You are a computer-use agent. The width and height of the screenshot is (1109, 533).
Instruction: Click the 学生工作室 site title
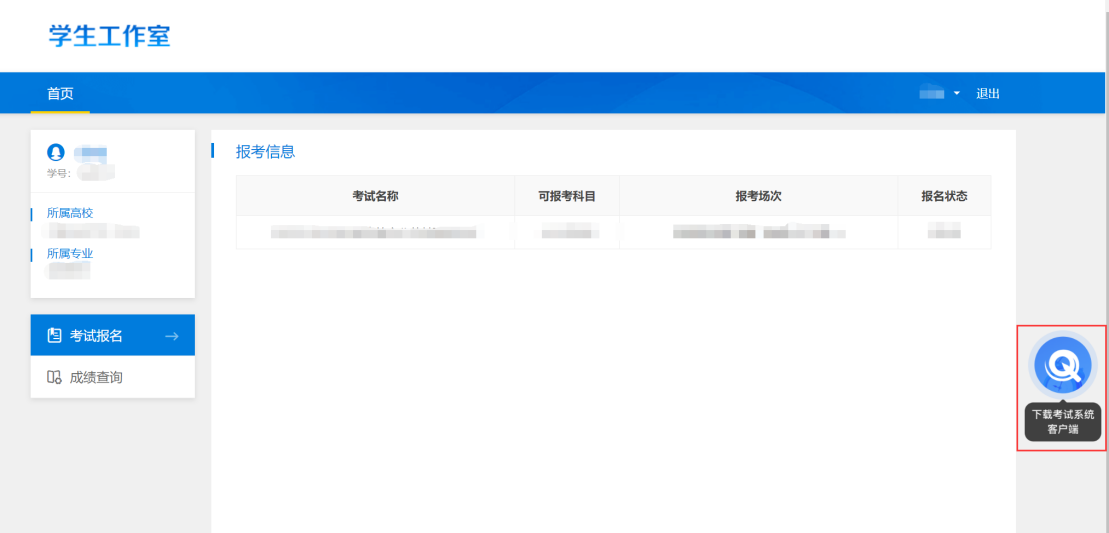[x=110, y=36]
